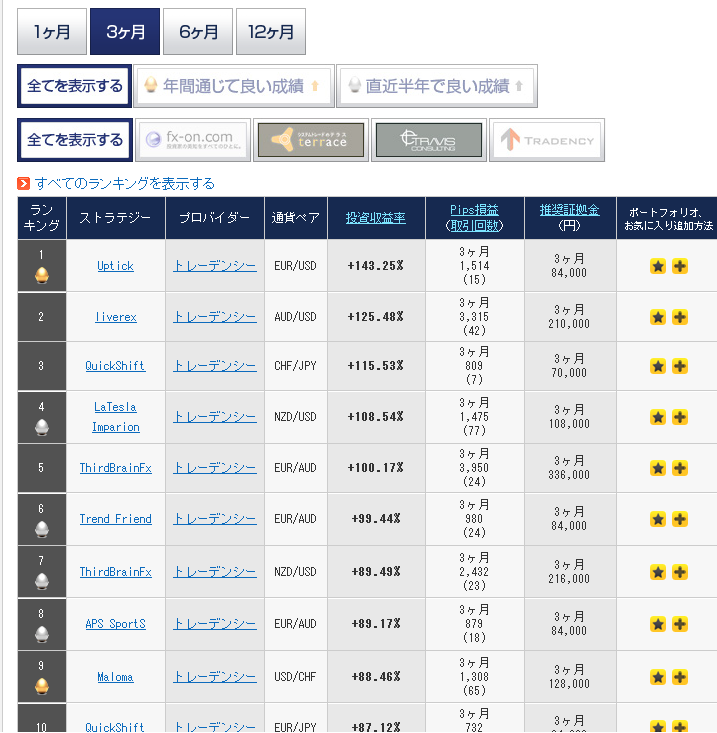
Task: Filter by 年間通じて良い成績
Action: coord(233,86)
